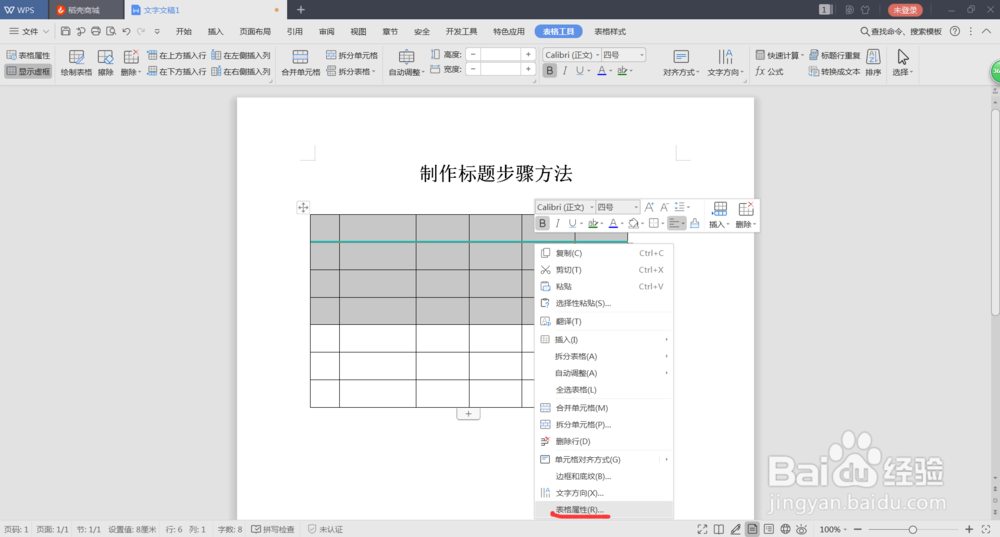Toggle Italic in the mini toolbar
The width and height of the screenshot is (1000, 537).
[557, 223]
